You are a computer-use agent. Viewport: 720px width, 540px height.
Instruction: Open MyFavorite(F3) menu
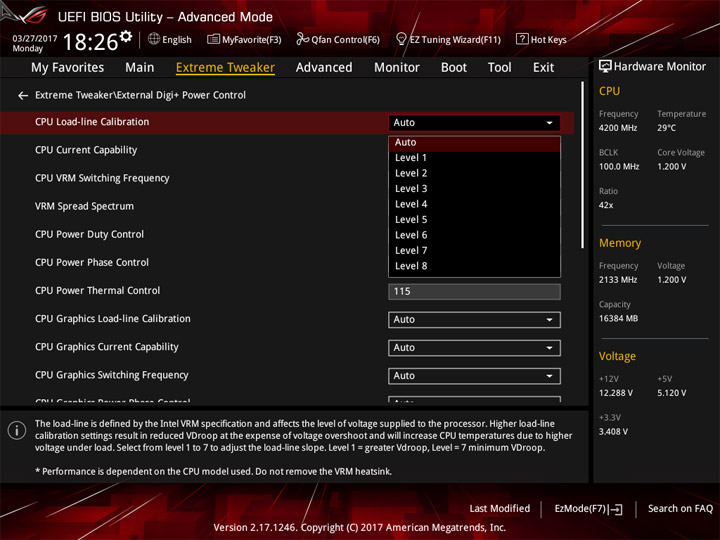pos(244,39)
